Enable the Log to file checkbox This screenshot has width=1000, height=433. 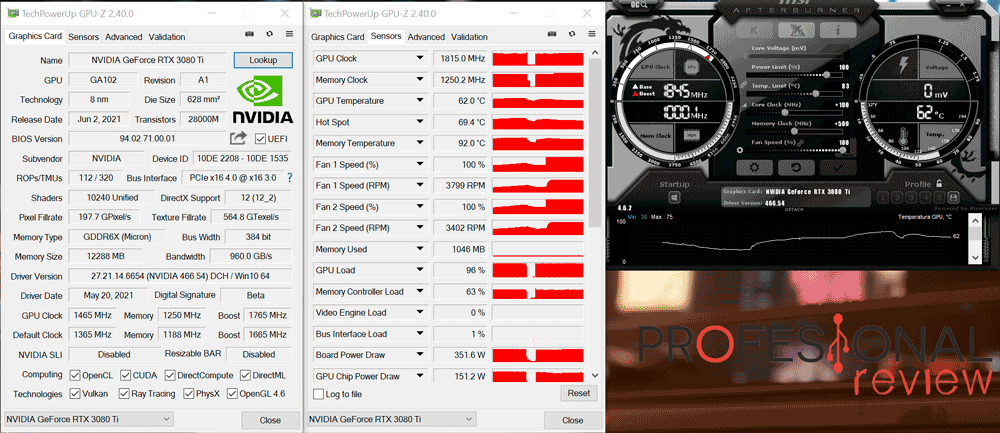click(318, 394)
